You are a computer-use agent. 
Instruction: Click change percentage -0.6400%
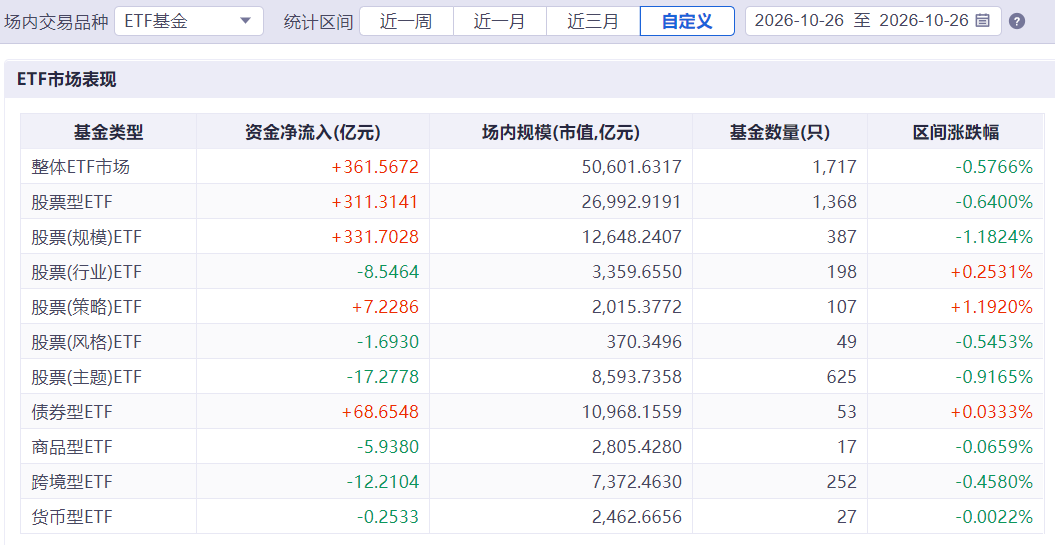pos(994,202)
